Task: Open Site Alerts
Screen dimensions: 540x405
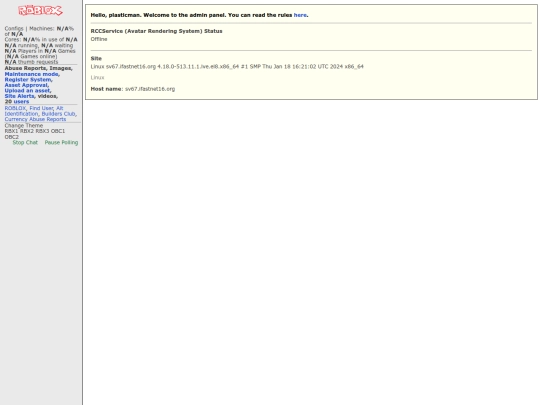Action: point(20,96)
